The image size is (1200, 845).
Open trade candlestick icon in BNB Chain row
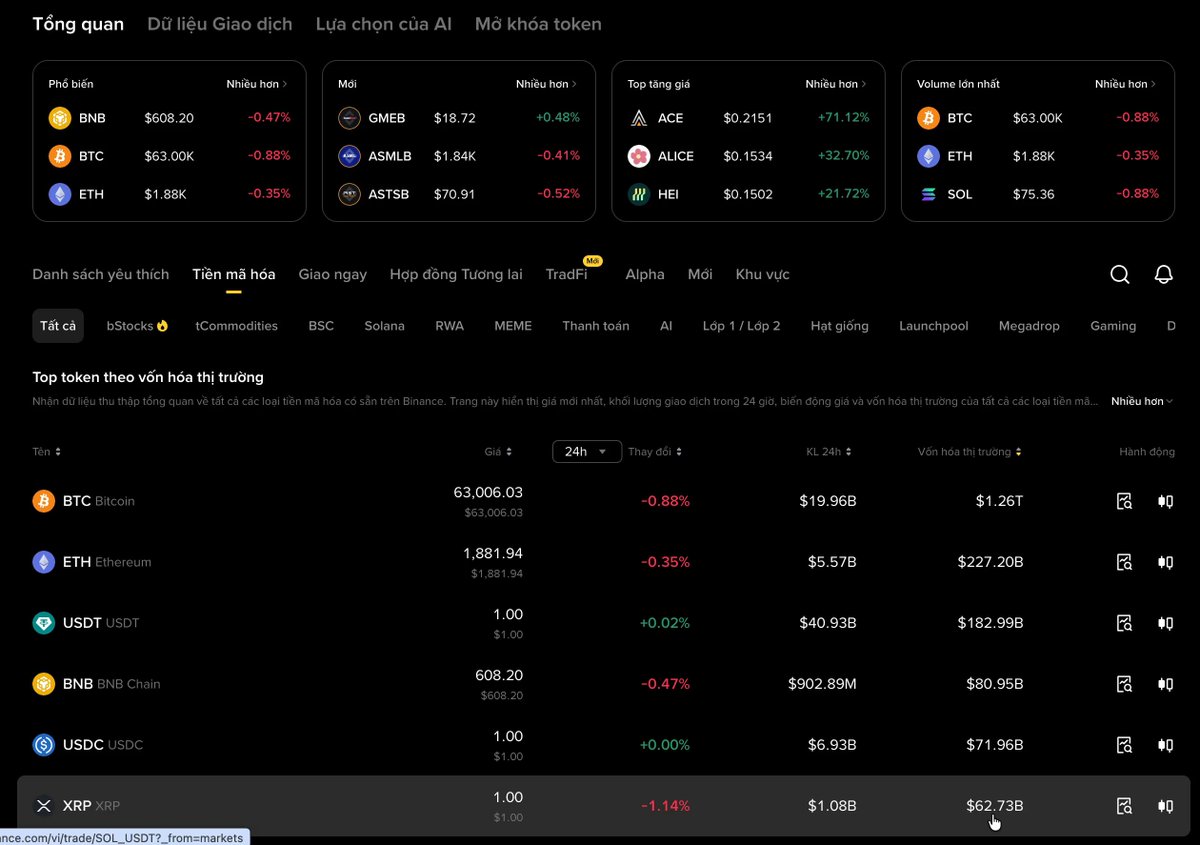(x=1165, y=684)
